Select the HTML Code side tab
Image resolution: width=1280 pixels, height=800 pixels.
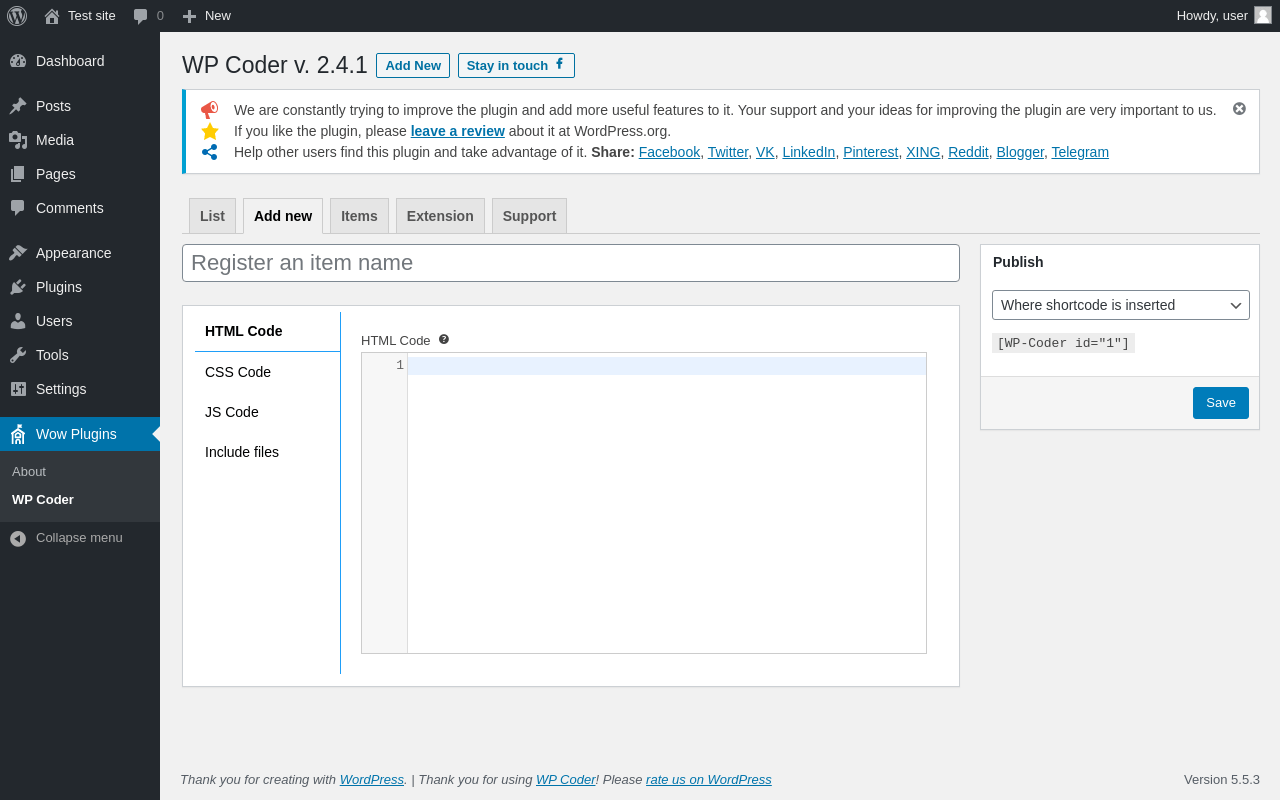pos(267,331)
